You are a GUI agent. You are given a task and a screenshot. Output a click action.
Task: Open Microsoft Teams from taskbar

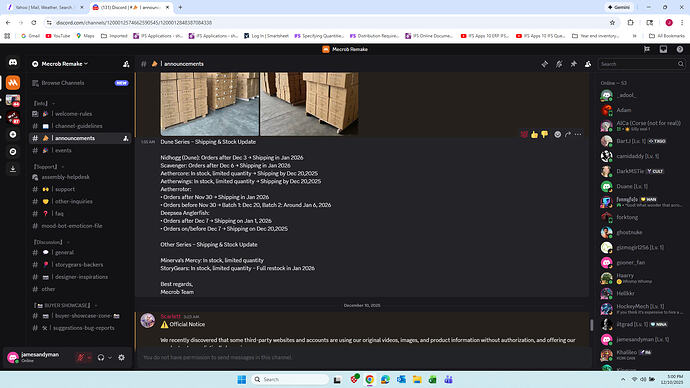coord(448,379)
